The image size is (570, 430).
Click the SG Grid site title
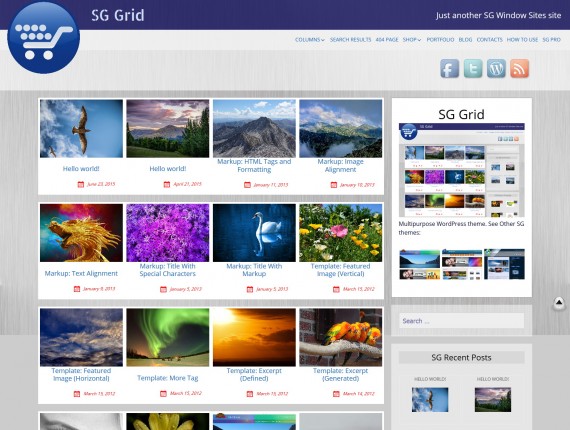click(118, 15)
